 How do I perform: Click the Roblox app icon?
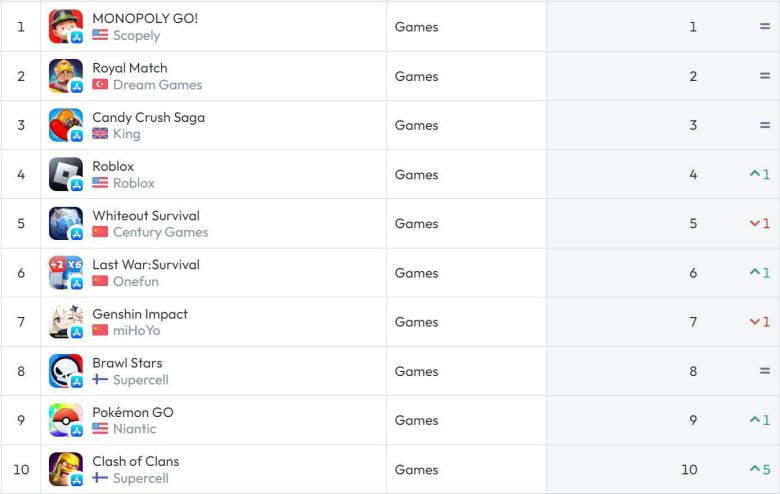pos(65,174)
